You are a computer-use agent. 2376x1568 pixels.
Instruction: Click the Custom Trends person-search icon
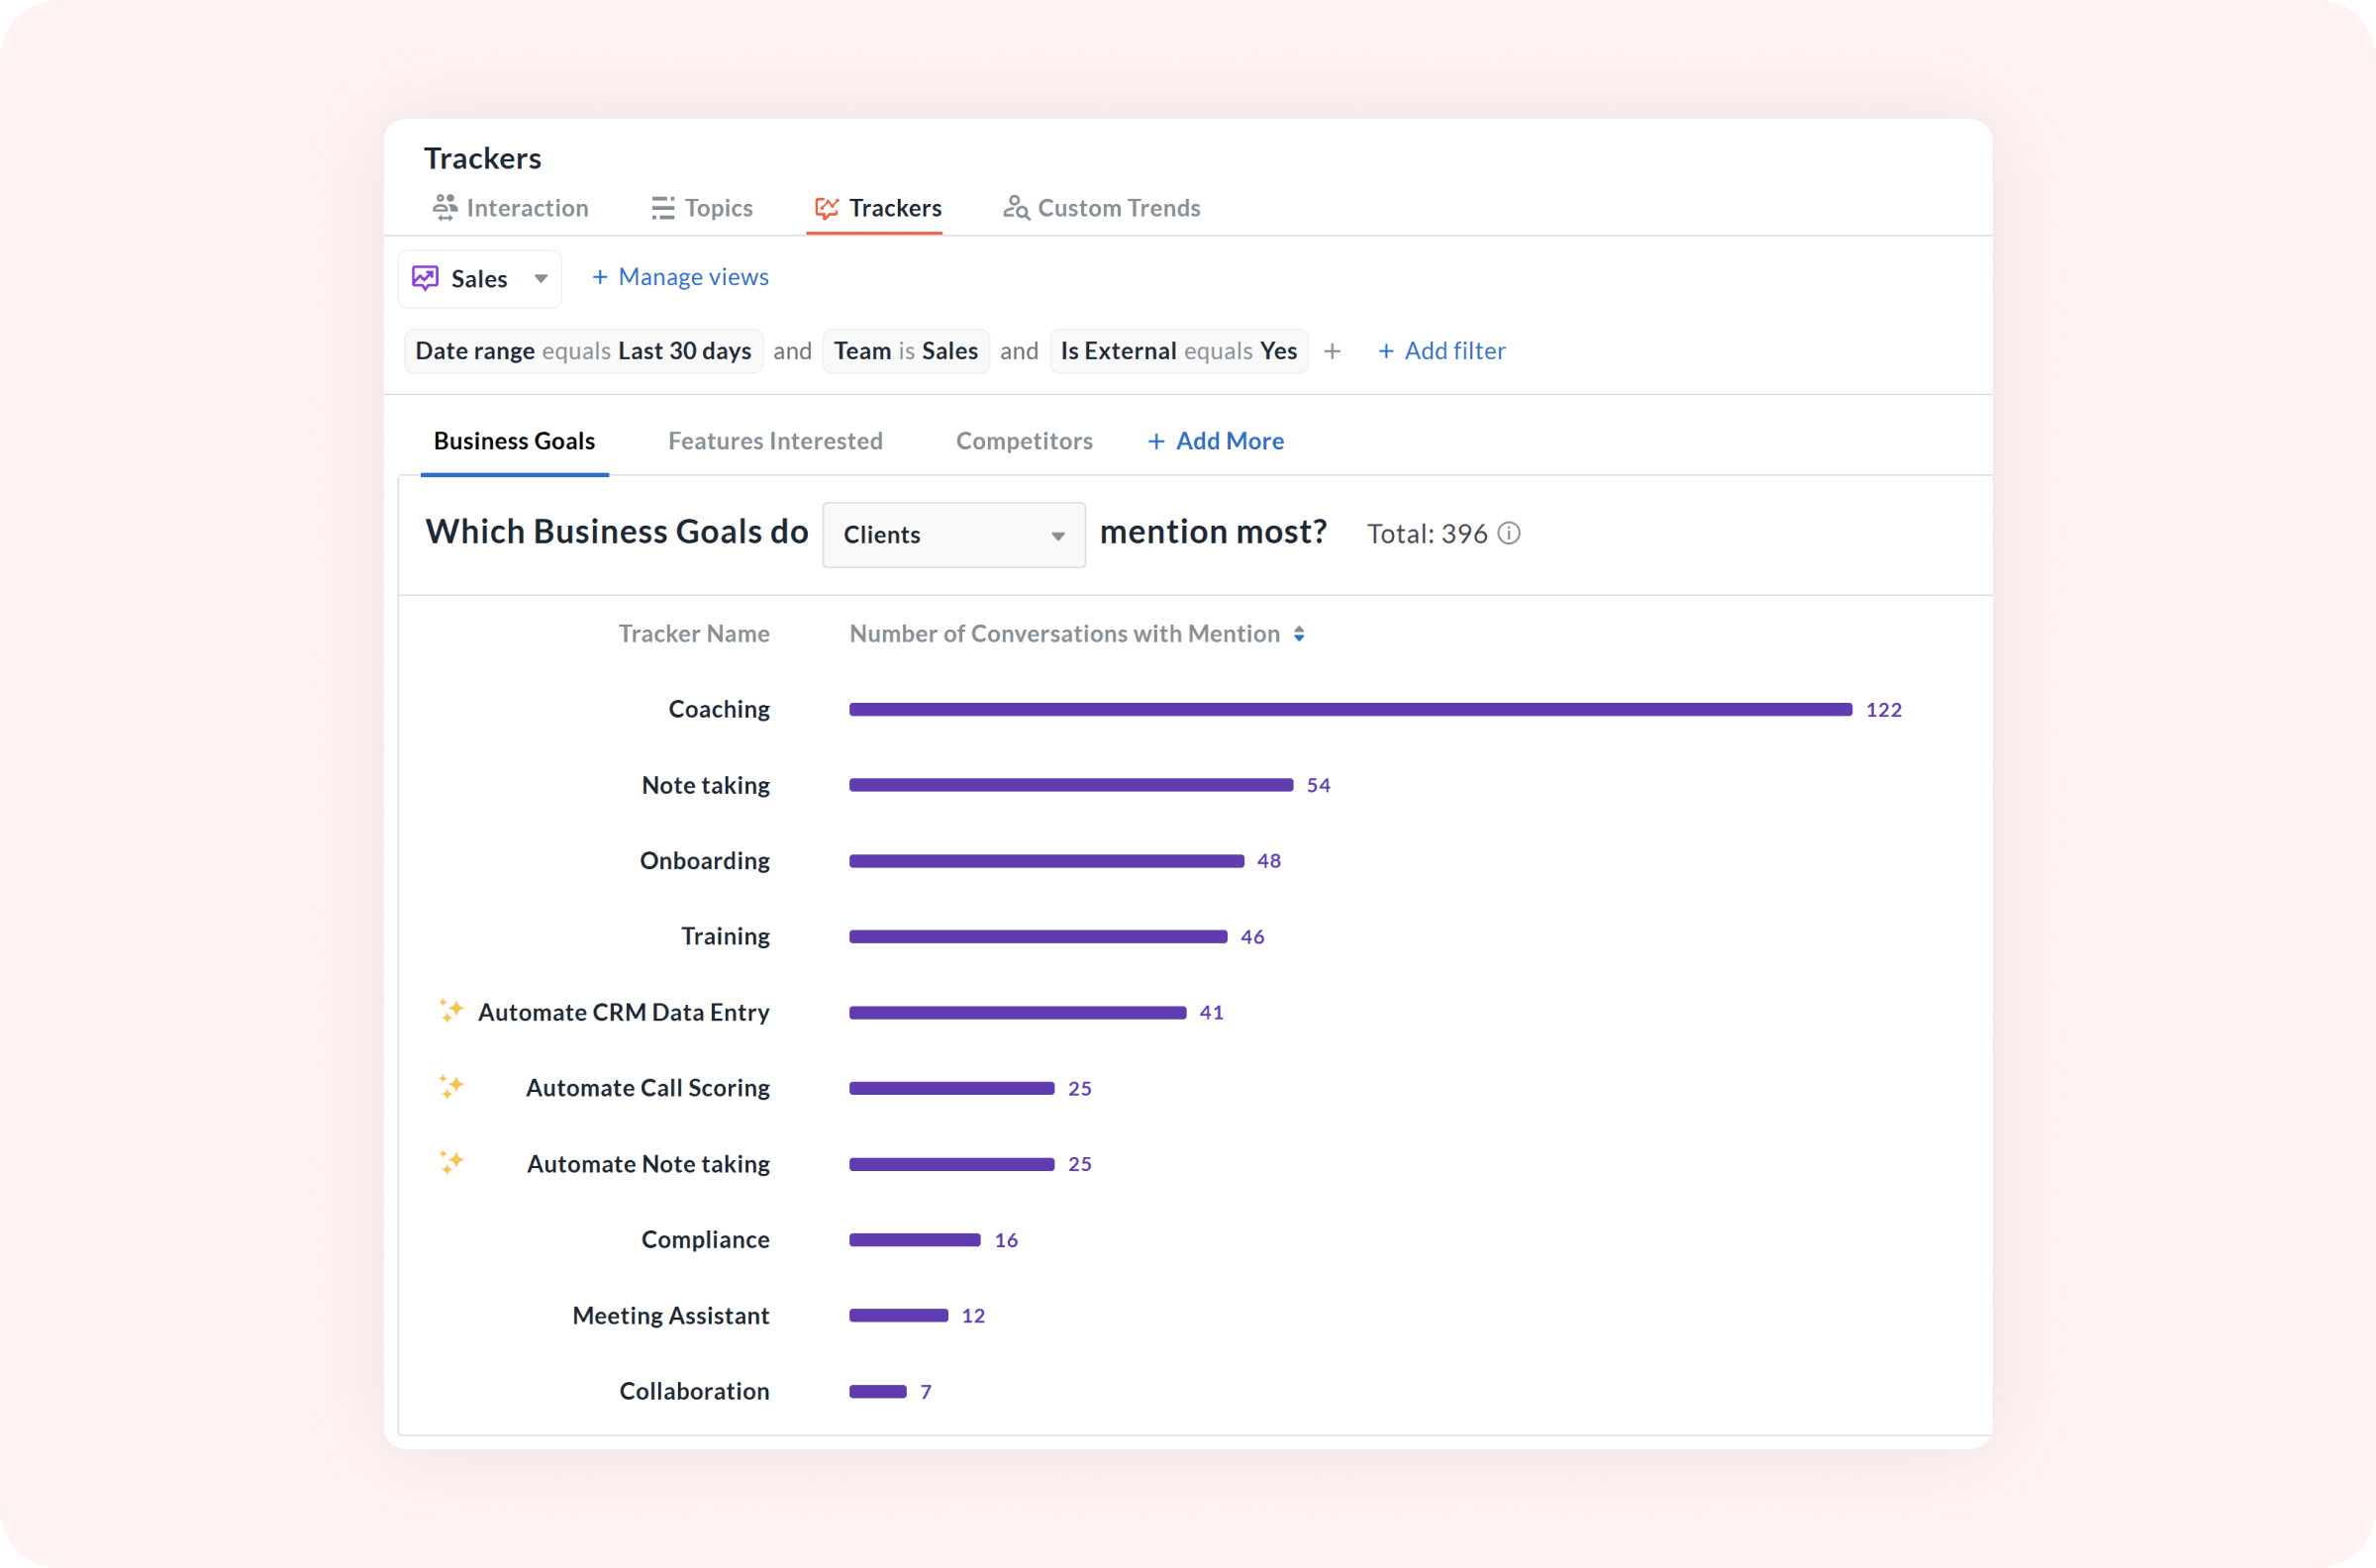(1015, 207)
